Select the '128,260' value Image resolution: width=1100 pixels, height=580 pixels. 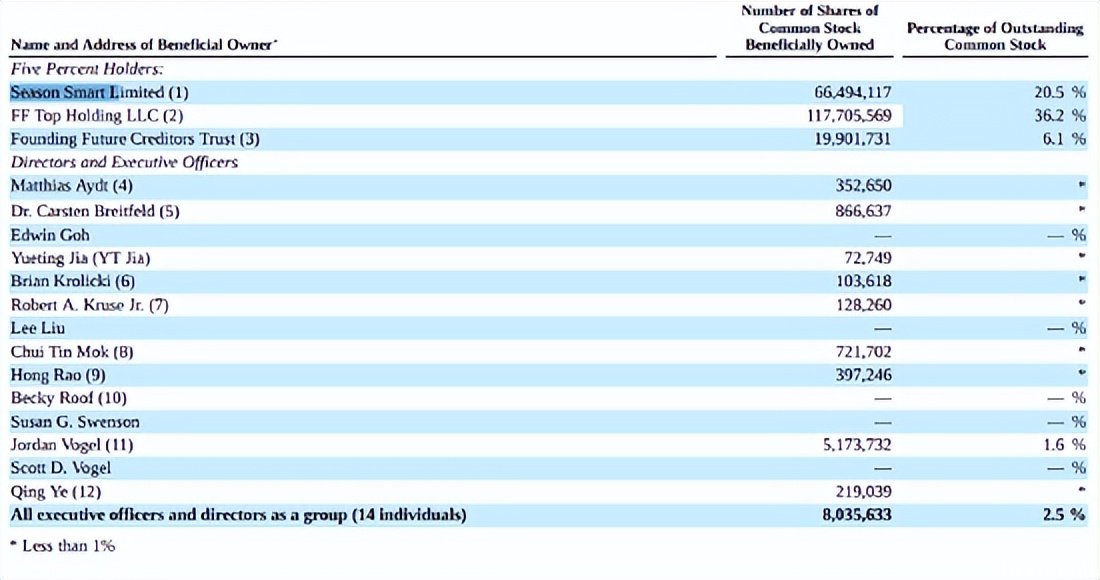864,305
